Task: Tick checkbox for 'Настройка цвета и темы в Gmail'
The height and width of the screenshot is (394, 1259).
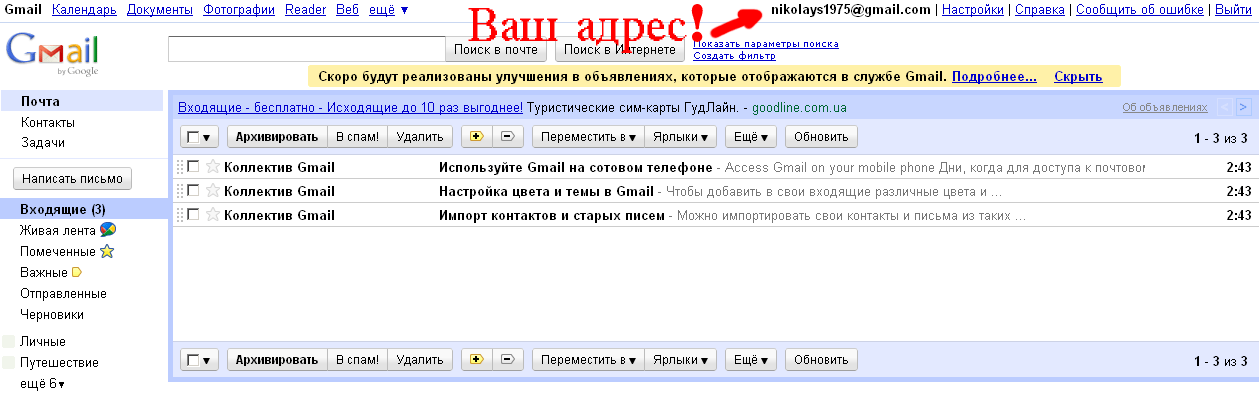Action: 194,191
